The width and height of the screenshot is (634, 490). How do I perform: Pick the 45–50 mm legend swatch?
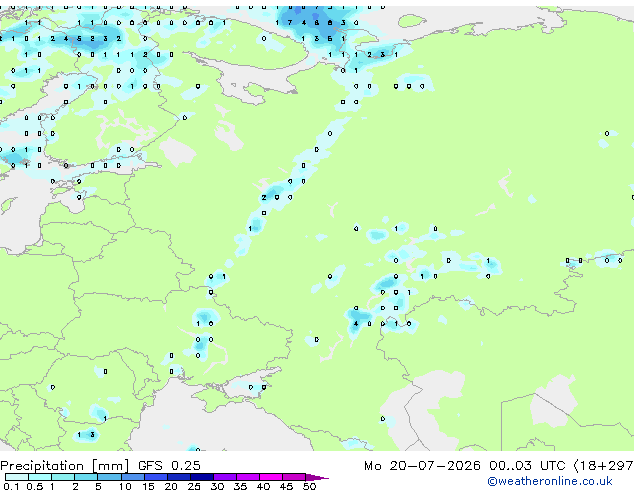point(294,477)
